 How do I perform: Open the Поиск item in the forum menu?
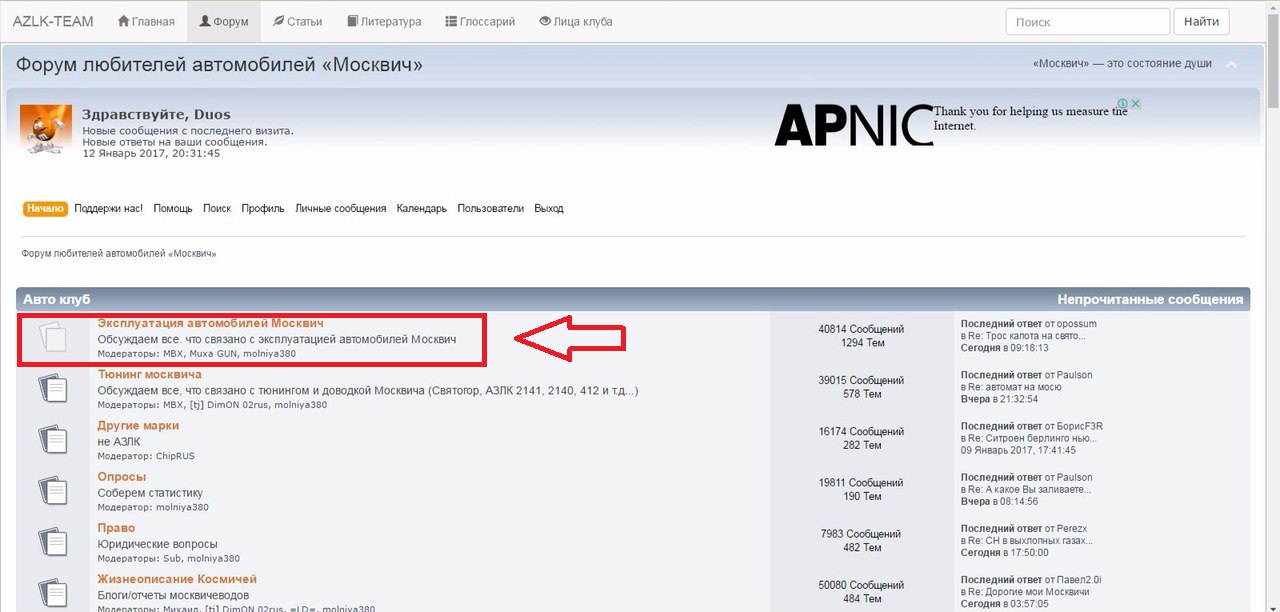point(217,209)
